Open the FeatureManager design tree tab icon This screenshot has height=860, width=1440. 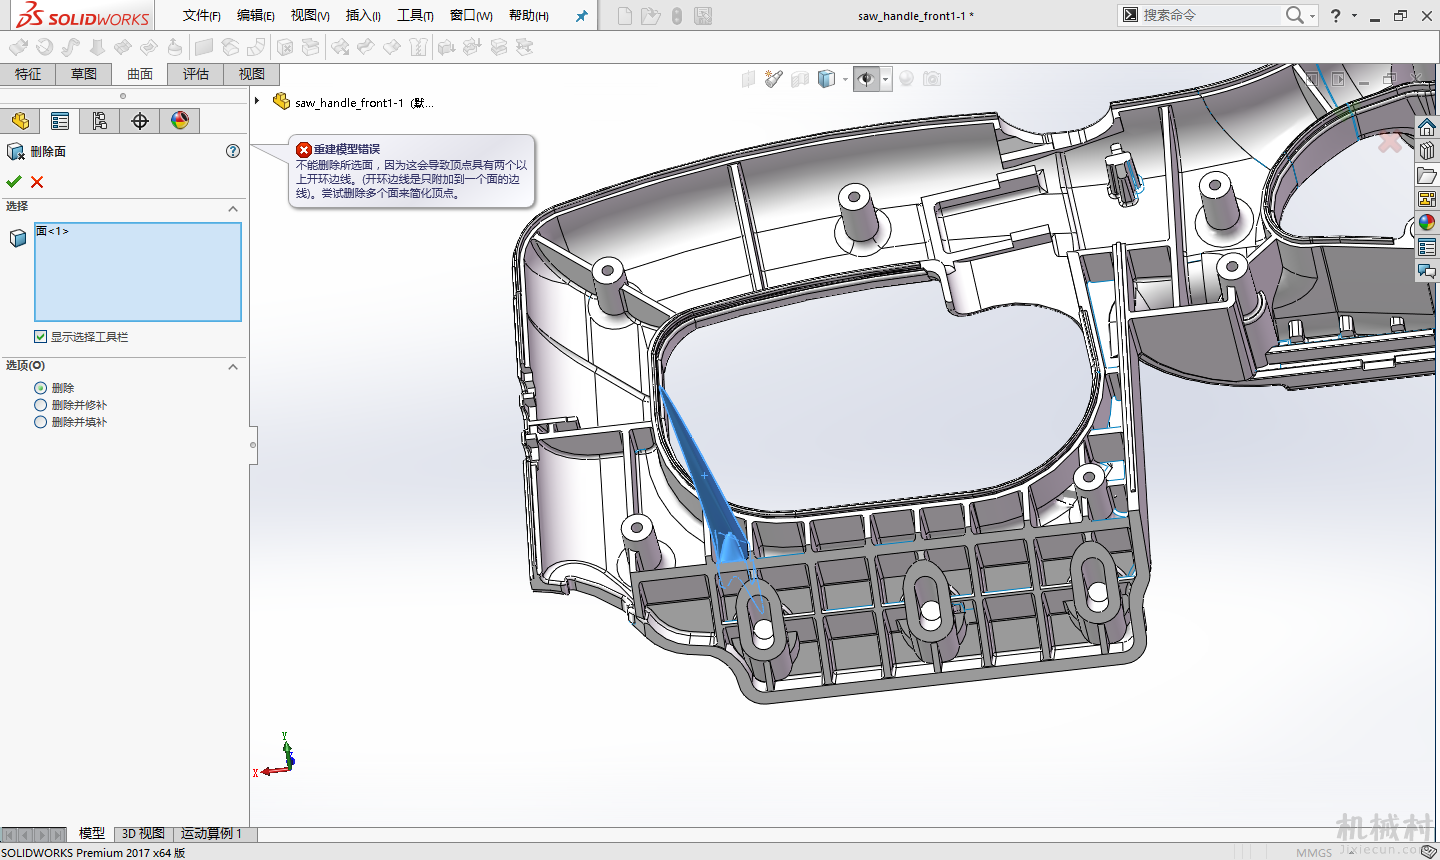pyautogui.click(x=20, y=121)
